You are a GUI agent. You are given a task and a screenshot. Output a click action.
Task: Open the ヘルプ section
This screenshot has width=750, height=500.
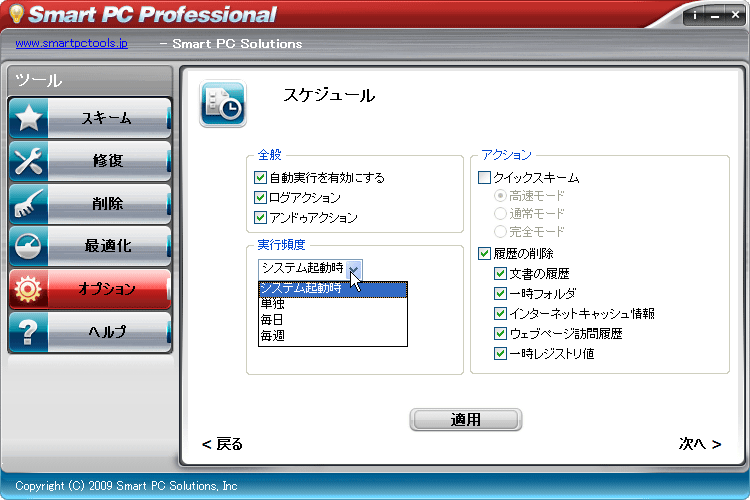pos(90,332)
